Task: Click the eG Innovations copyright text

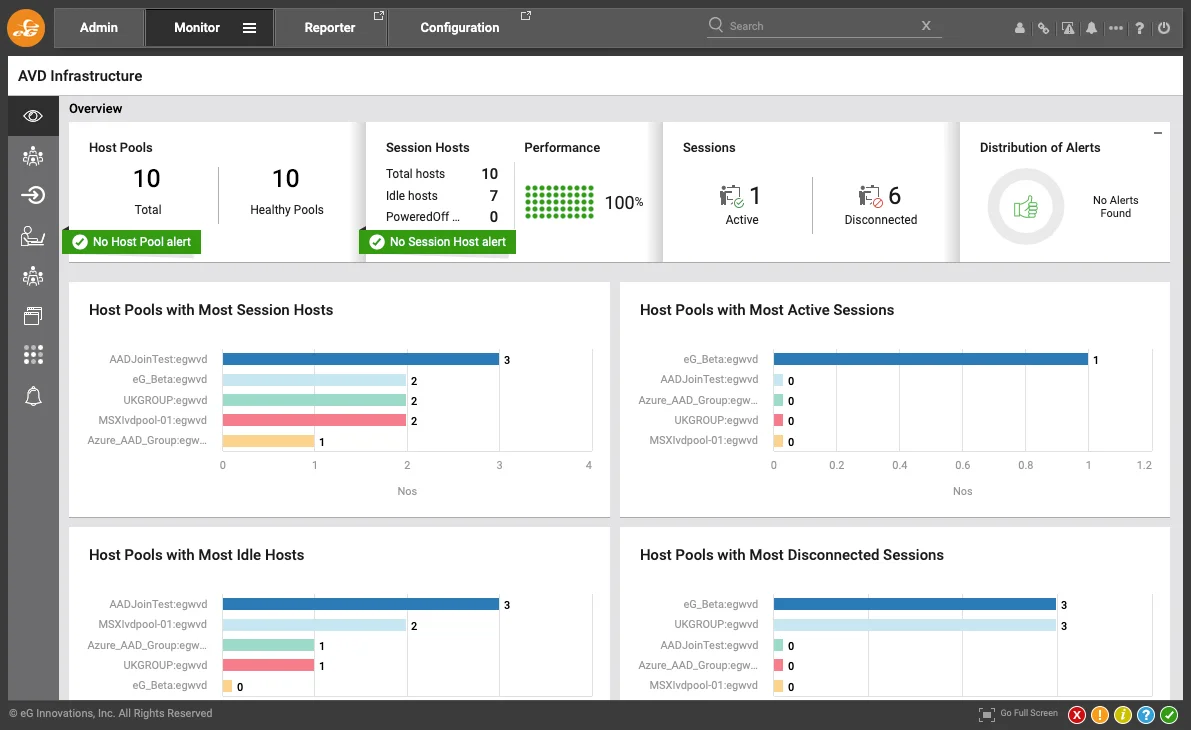Action: coord(111,713)
